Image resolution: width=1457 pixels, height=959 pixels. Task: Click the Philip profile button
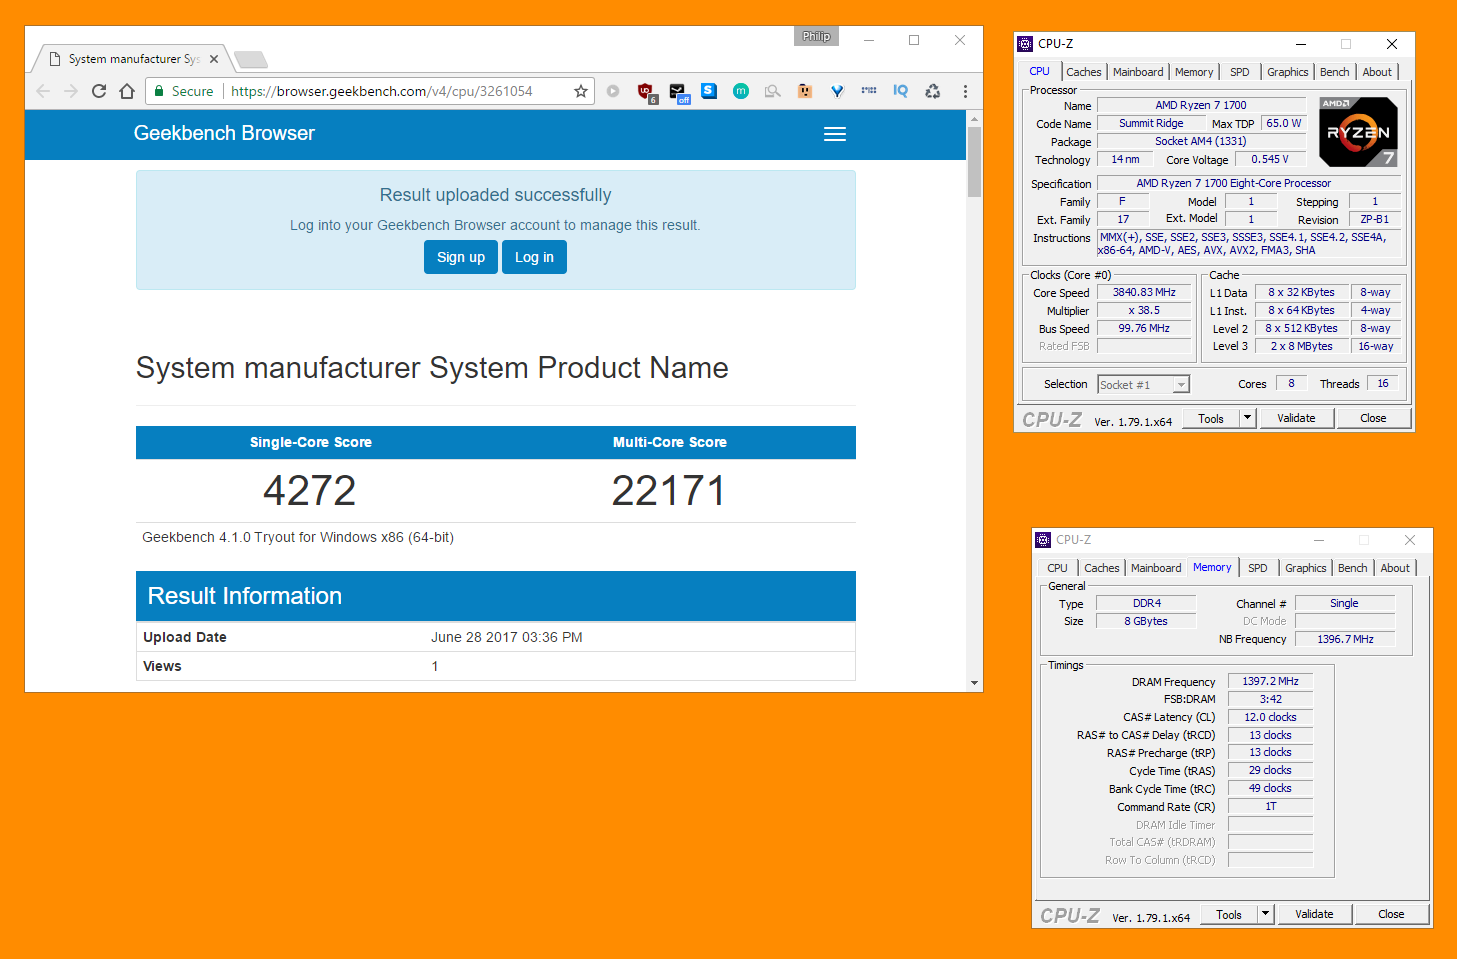(x=816, y=37)
